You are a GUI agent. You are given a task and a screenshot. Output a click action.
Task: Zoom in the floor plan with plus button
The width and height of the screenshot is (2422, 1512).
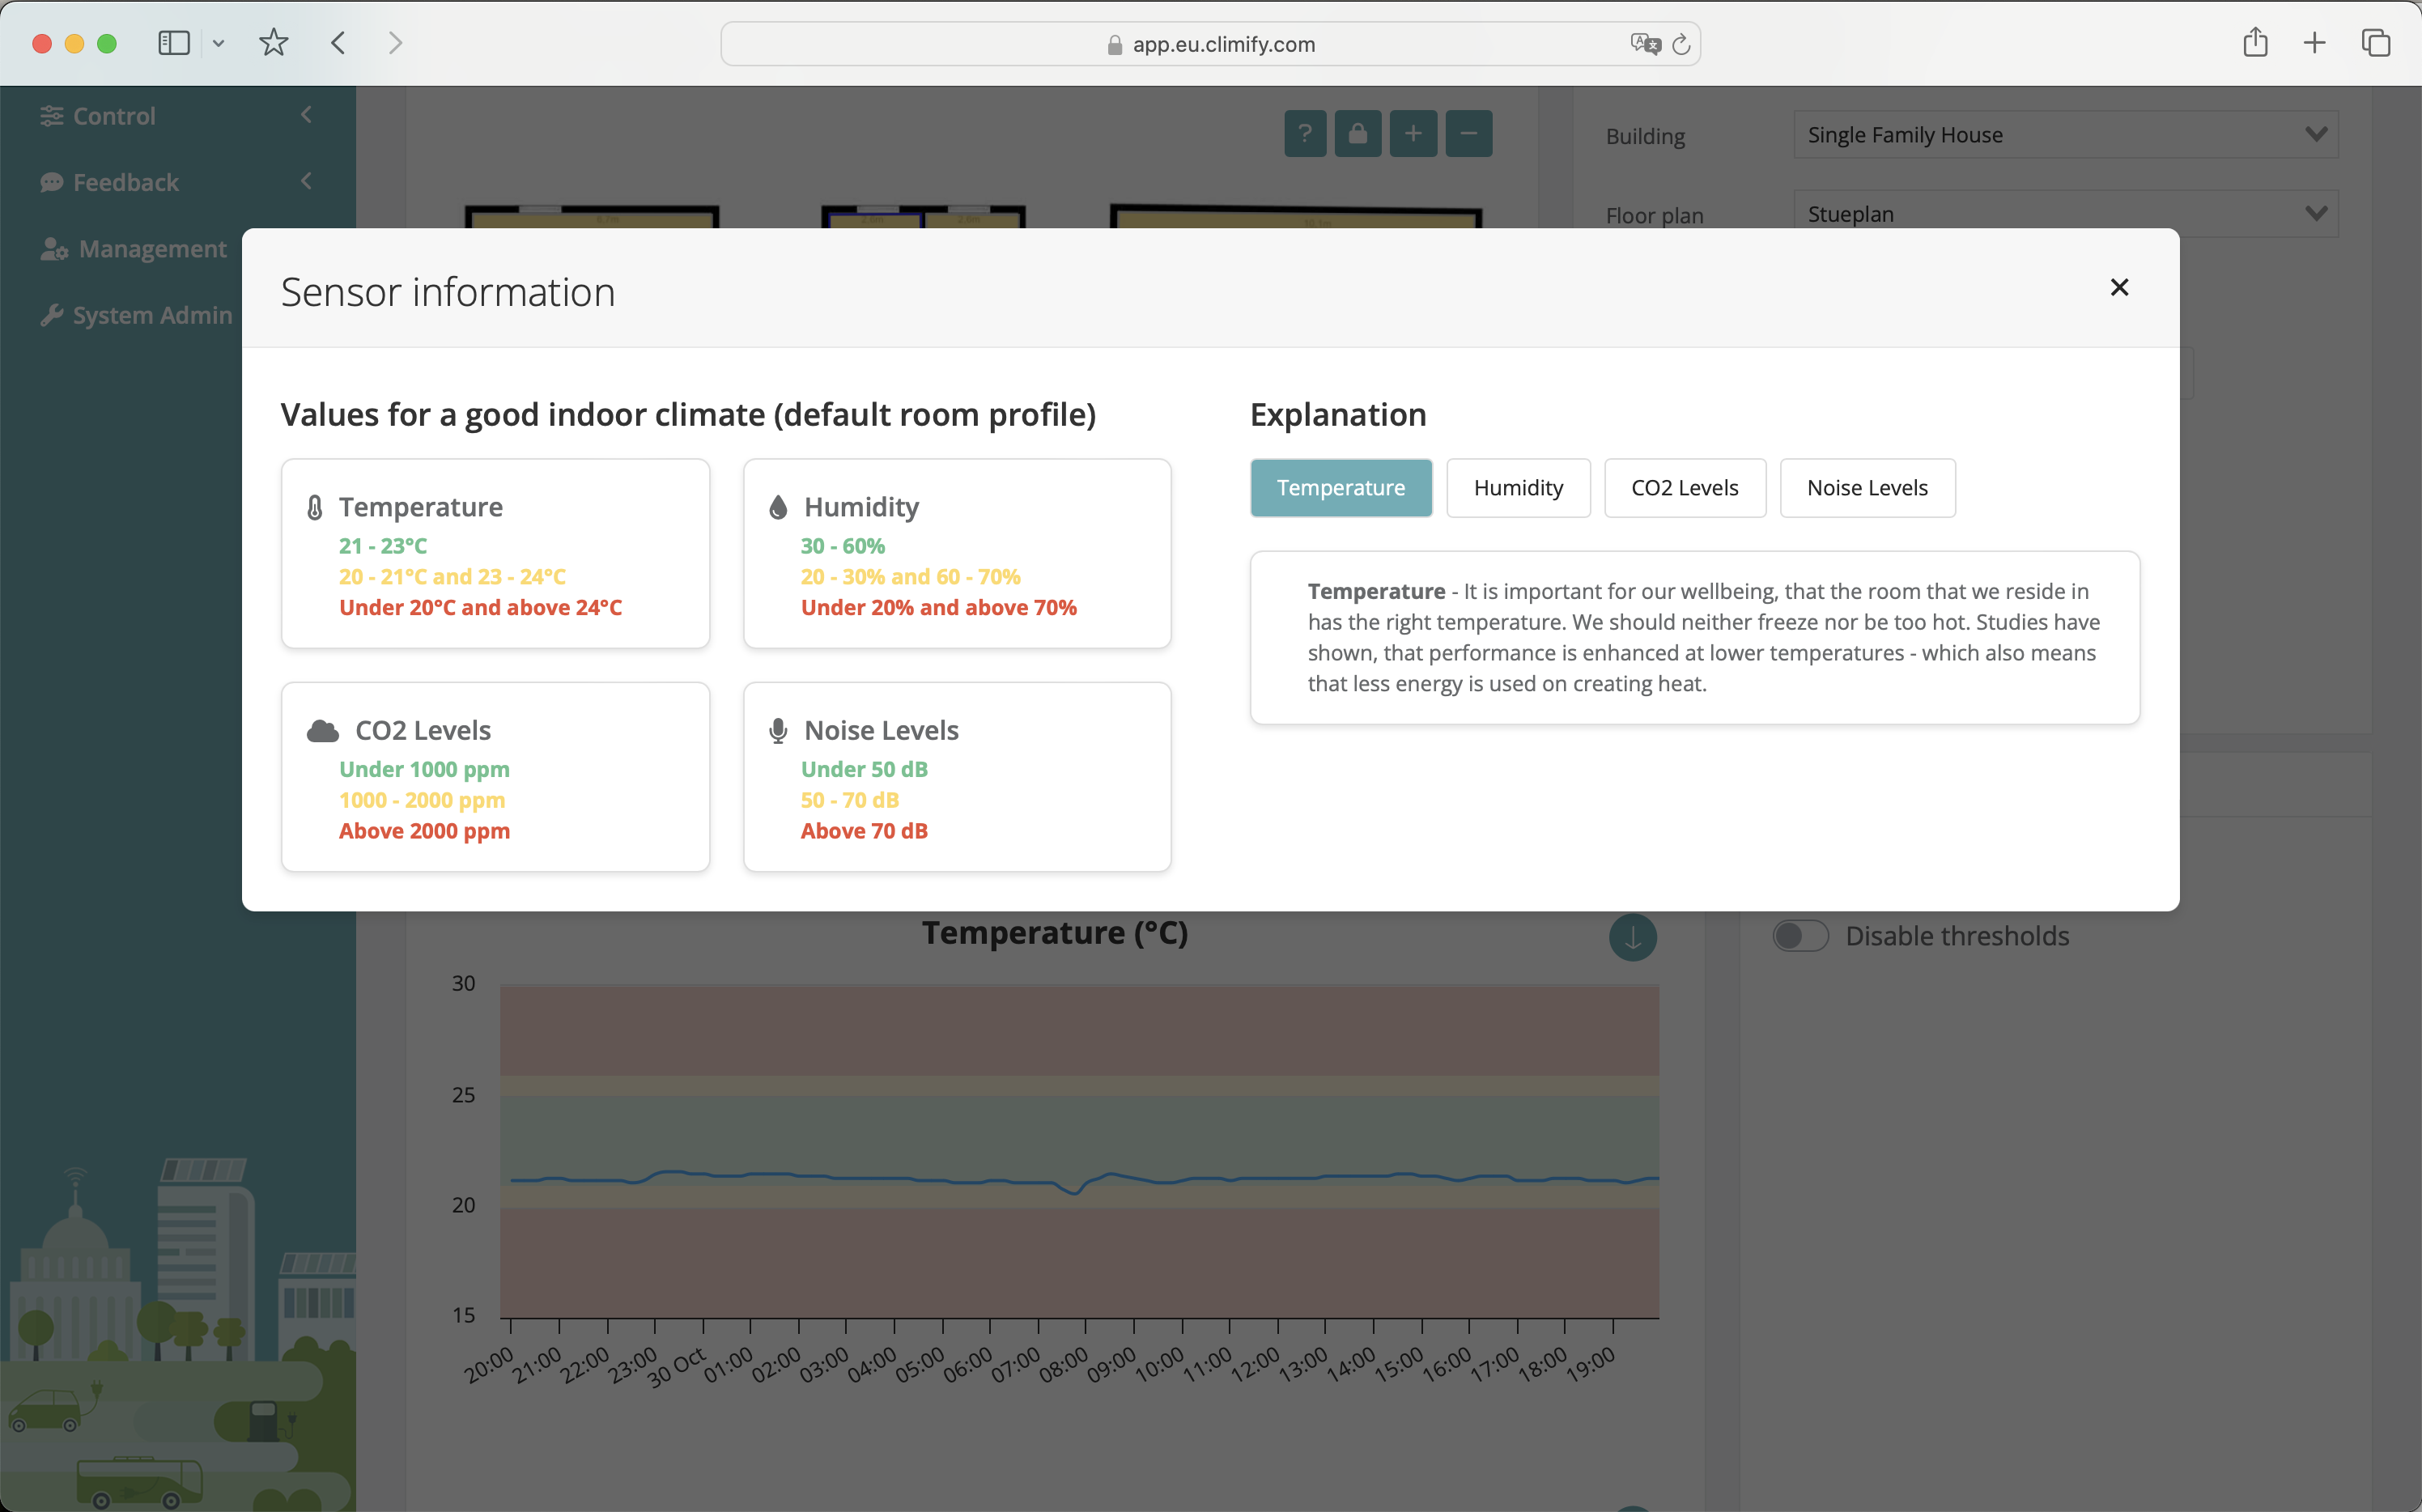click(x=1413, y=133)
